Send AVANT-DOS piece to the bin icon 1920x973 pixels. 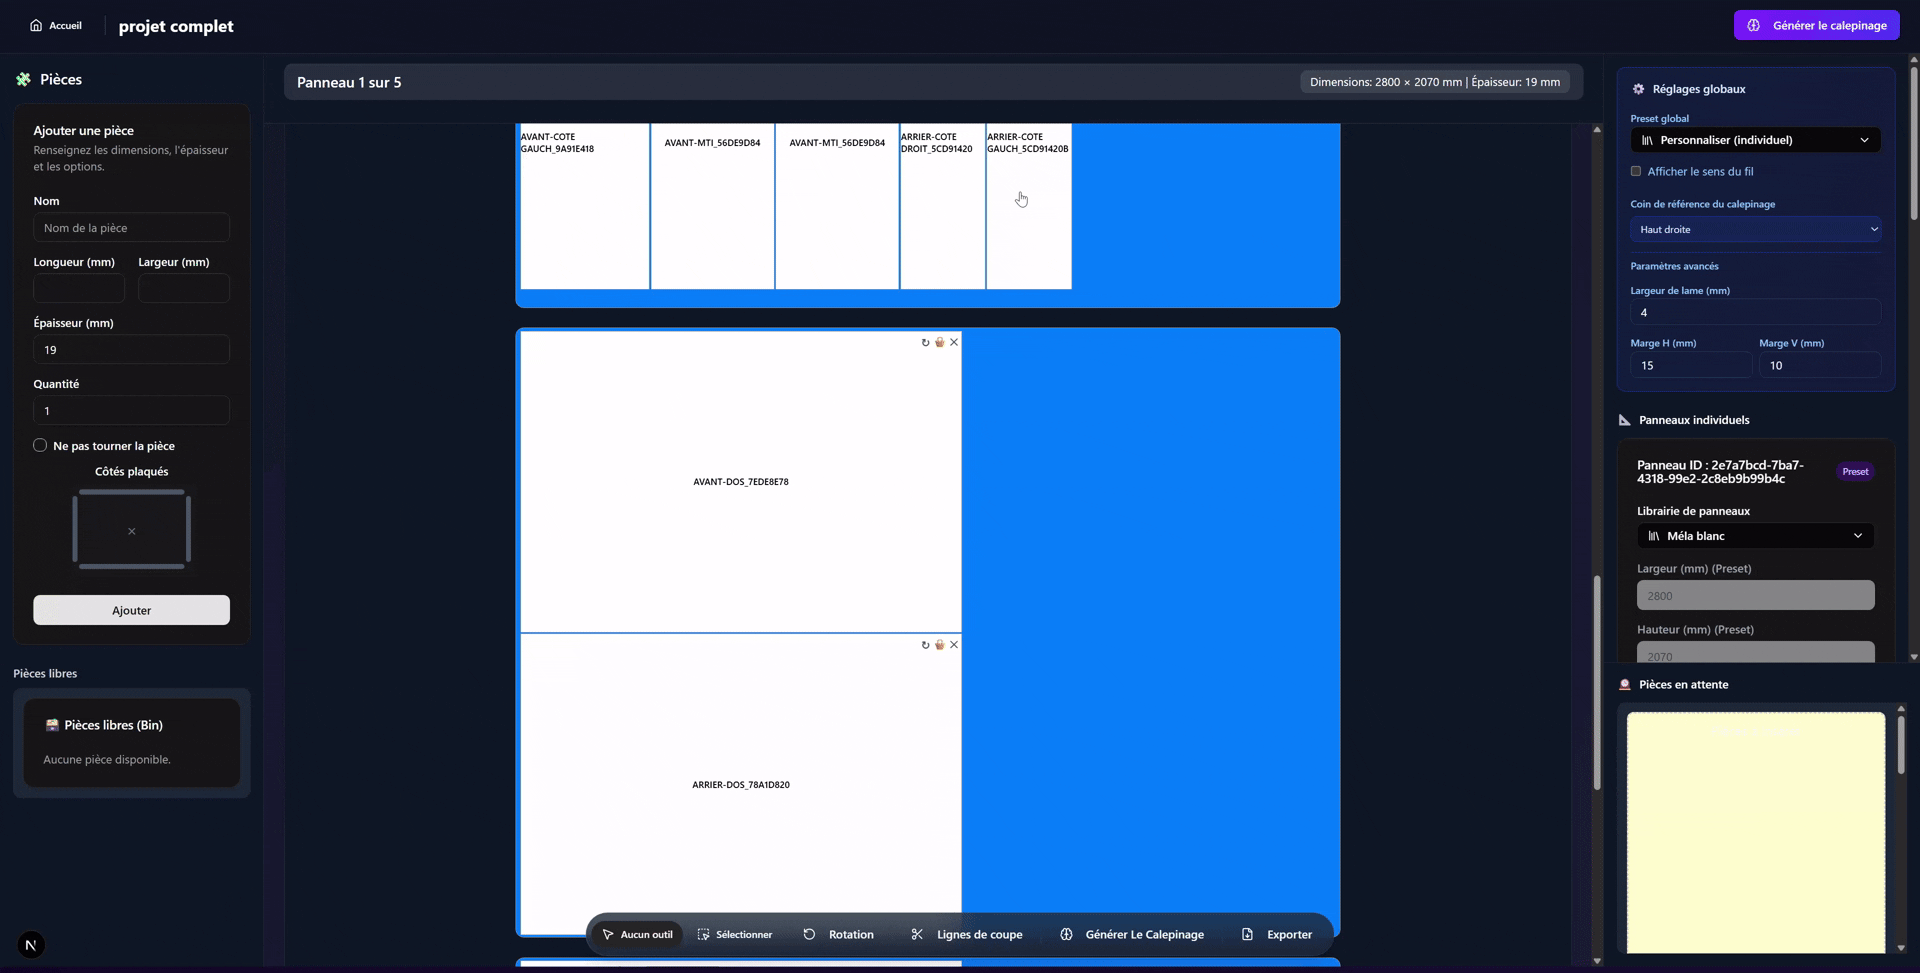tap(940, 343)
